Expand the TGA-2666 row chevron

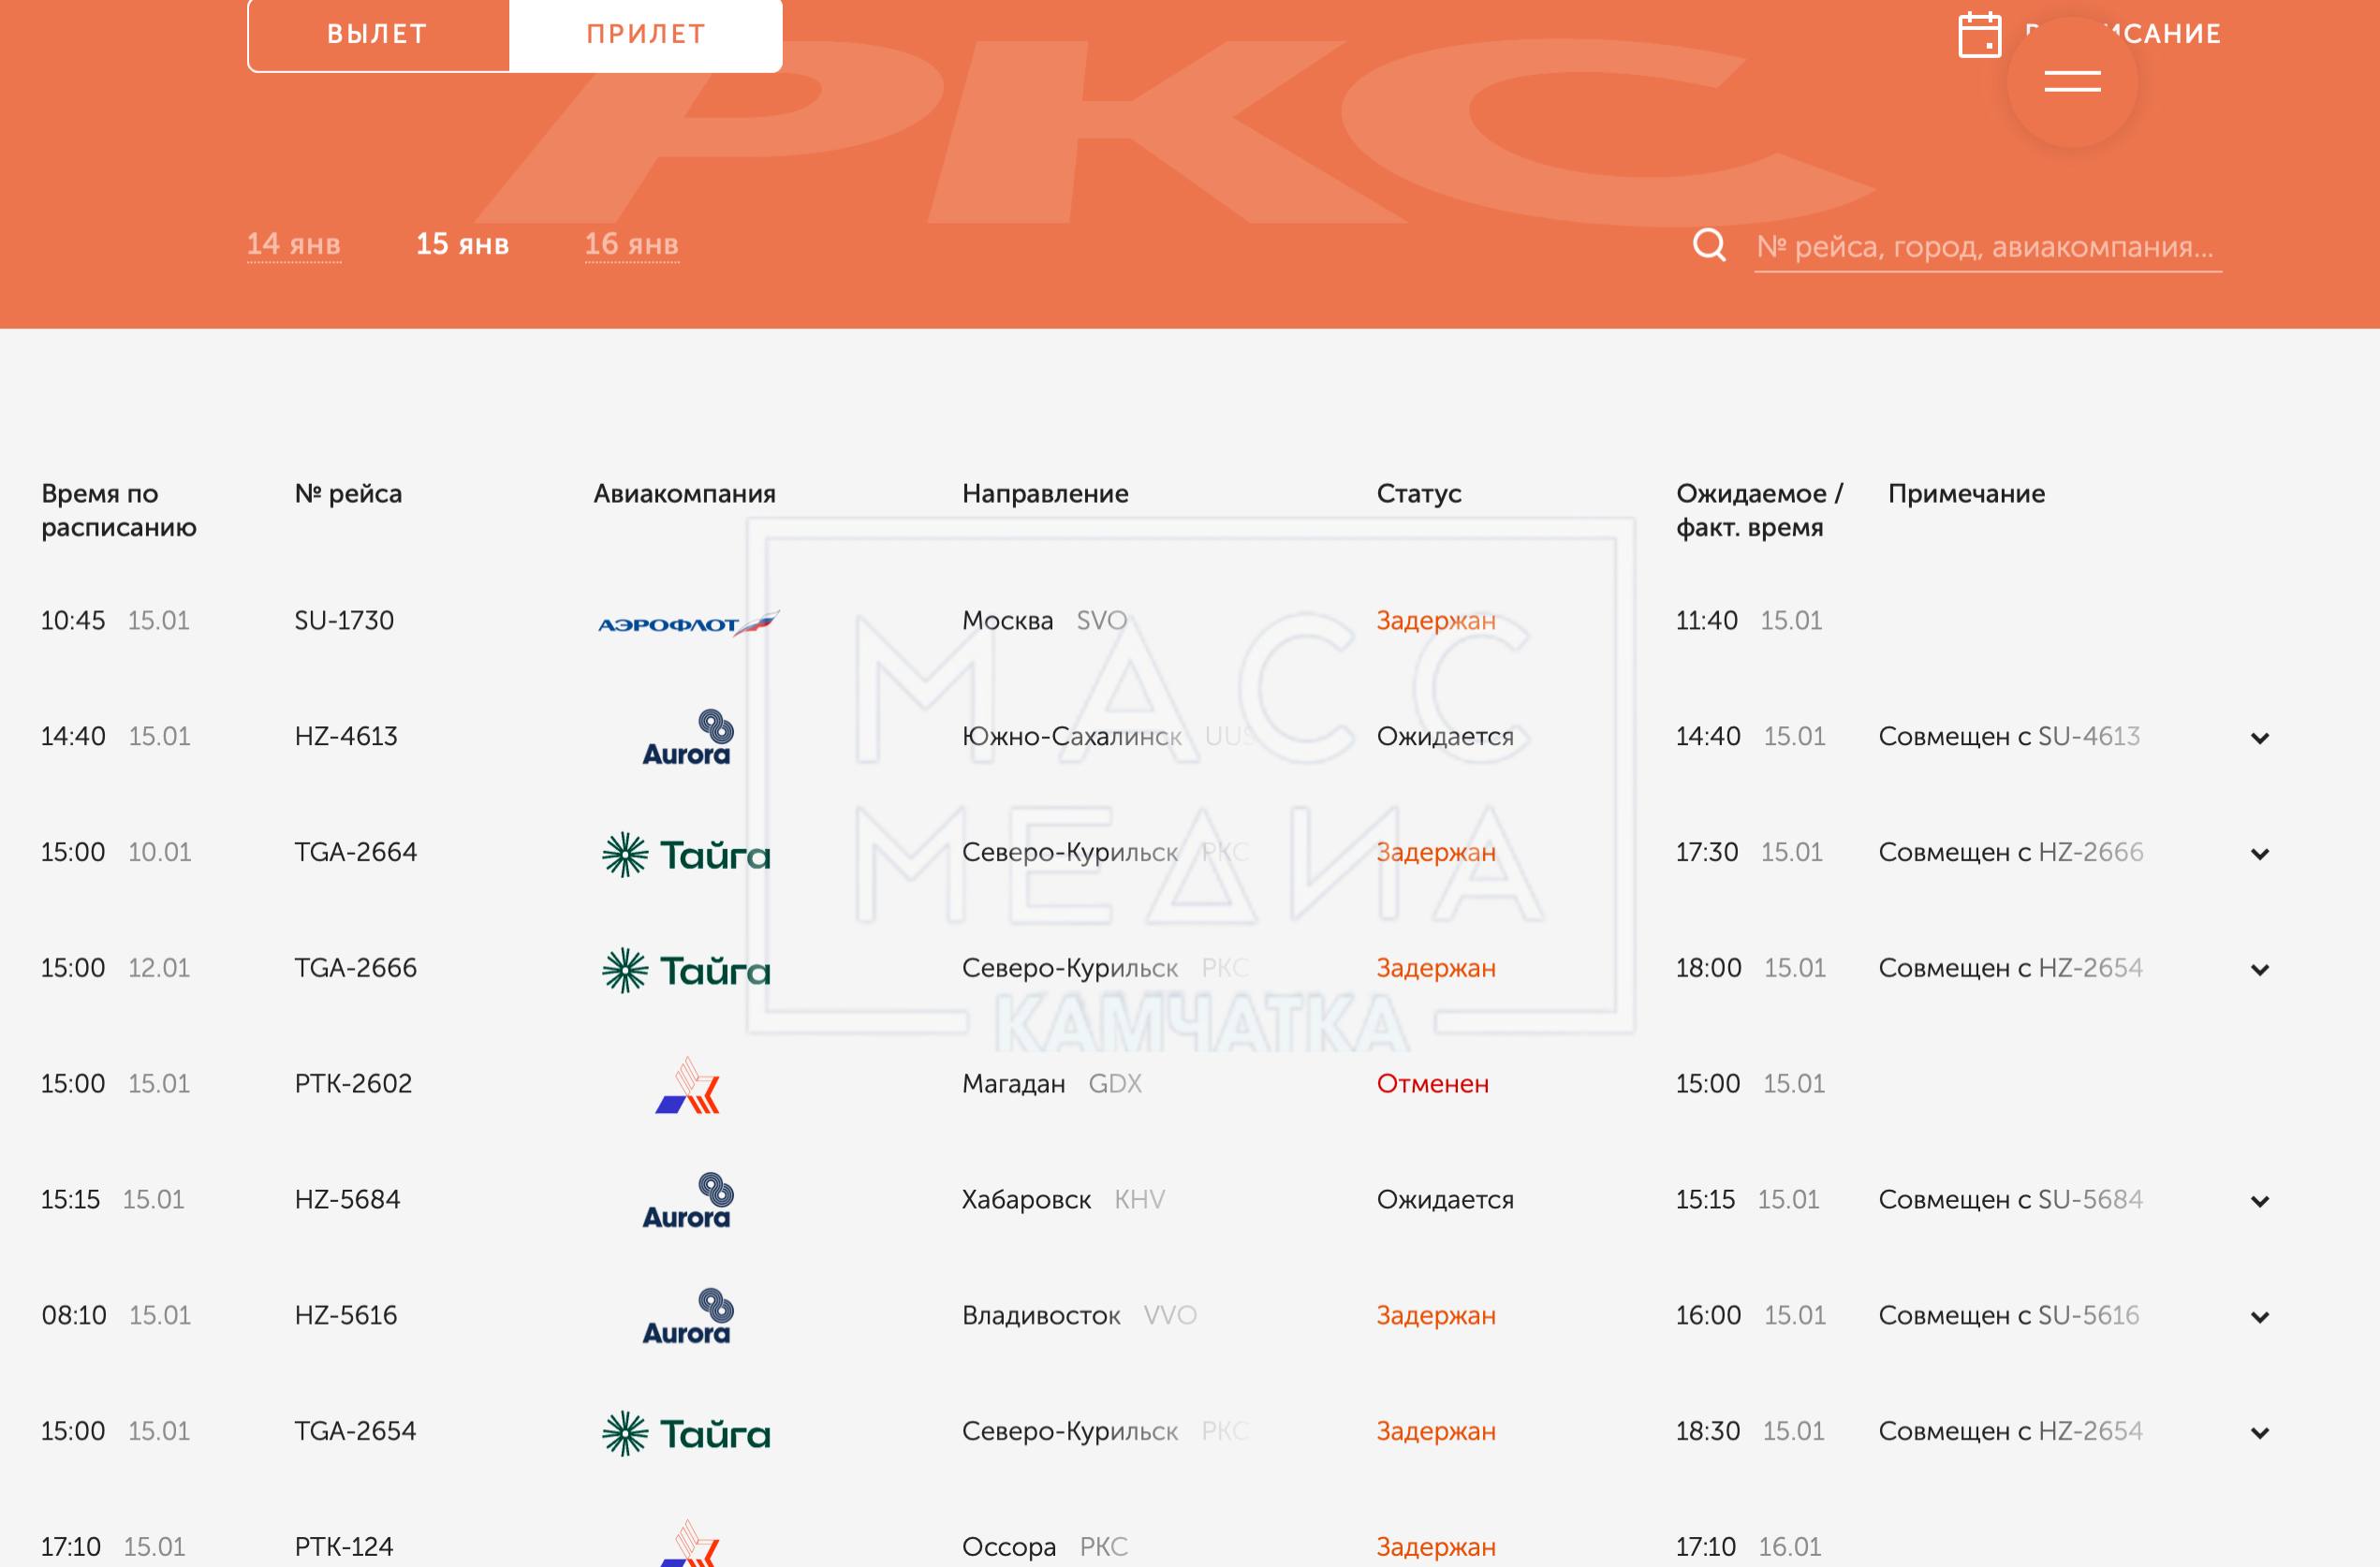point(2259,970)
